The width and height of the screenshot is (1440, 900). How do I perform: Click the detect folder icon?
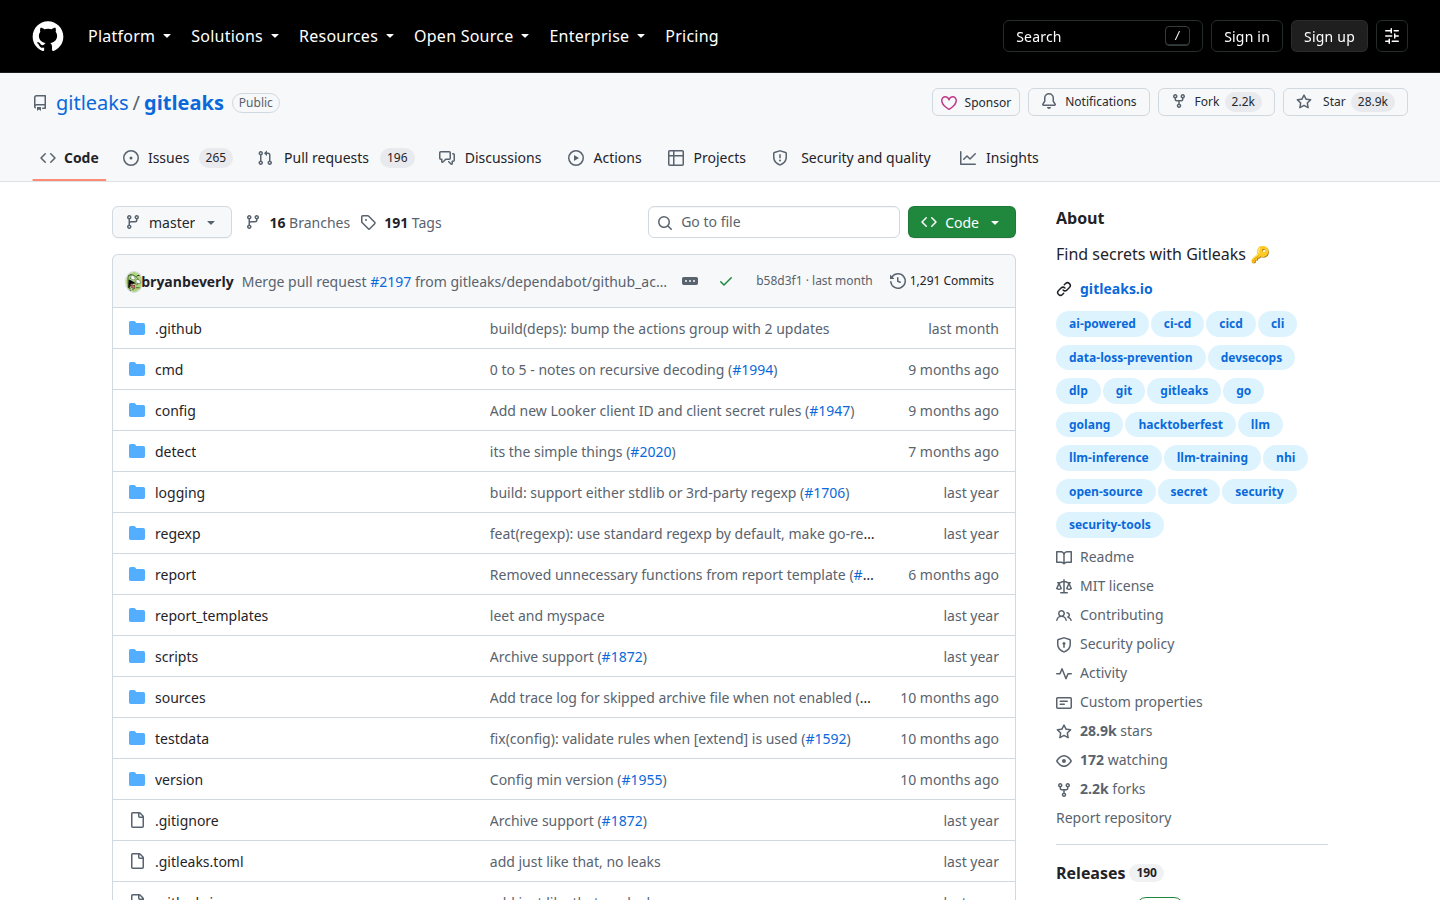137,451
